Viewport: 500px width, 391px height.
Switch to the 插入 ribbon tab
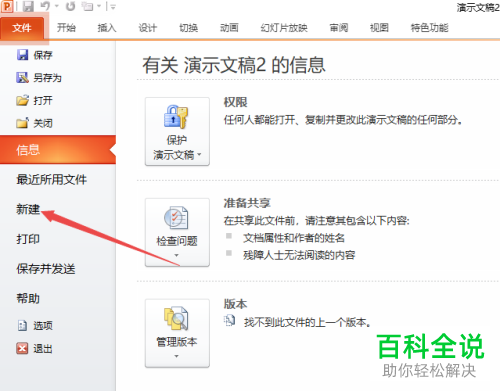coord(107,28)
